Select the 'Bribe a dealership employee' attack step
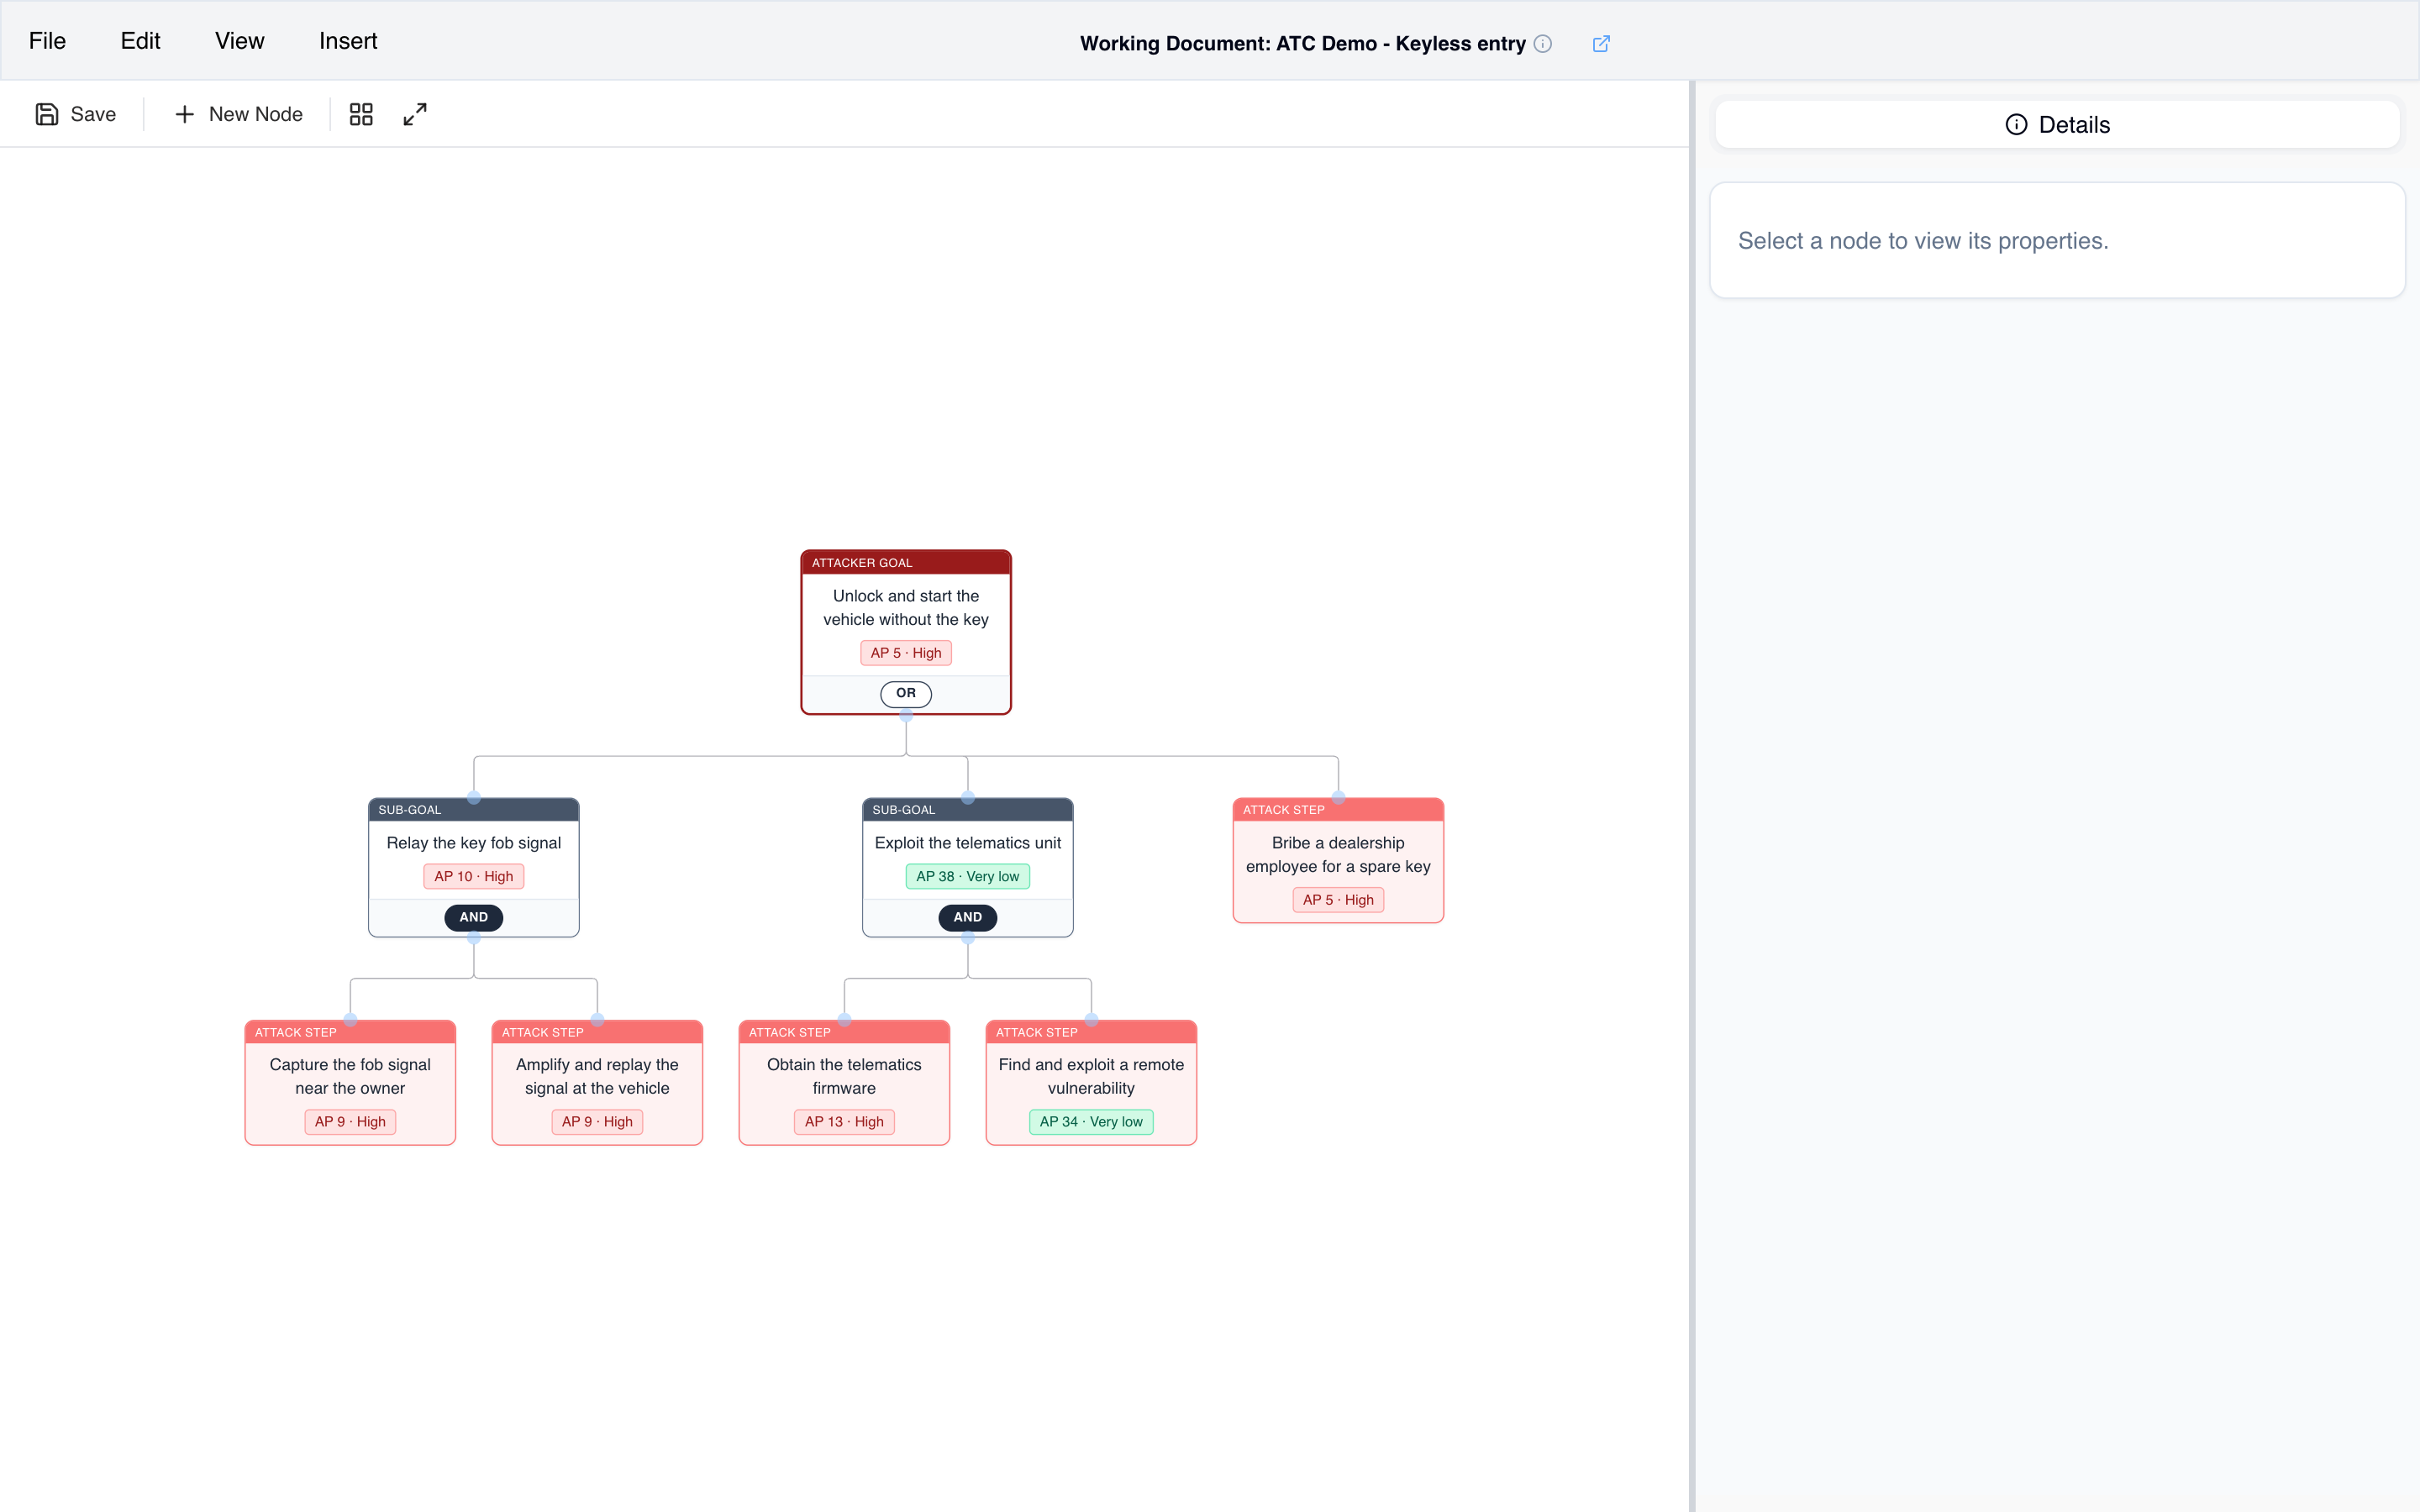This screenshot has height=1512, width=2420. [1338, 860]
